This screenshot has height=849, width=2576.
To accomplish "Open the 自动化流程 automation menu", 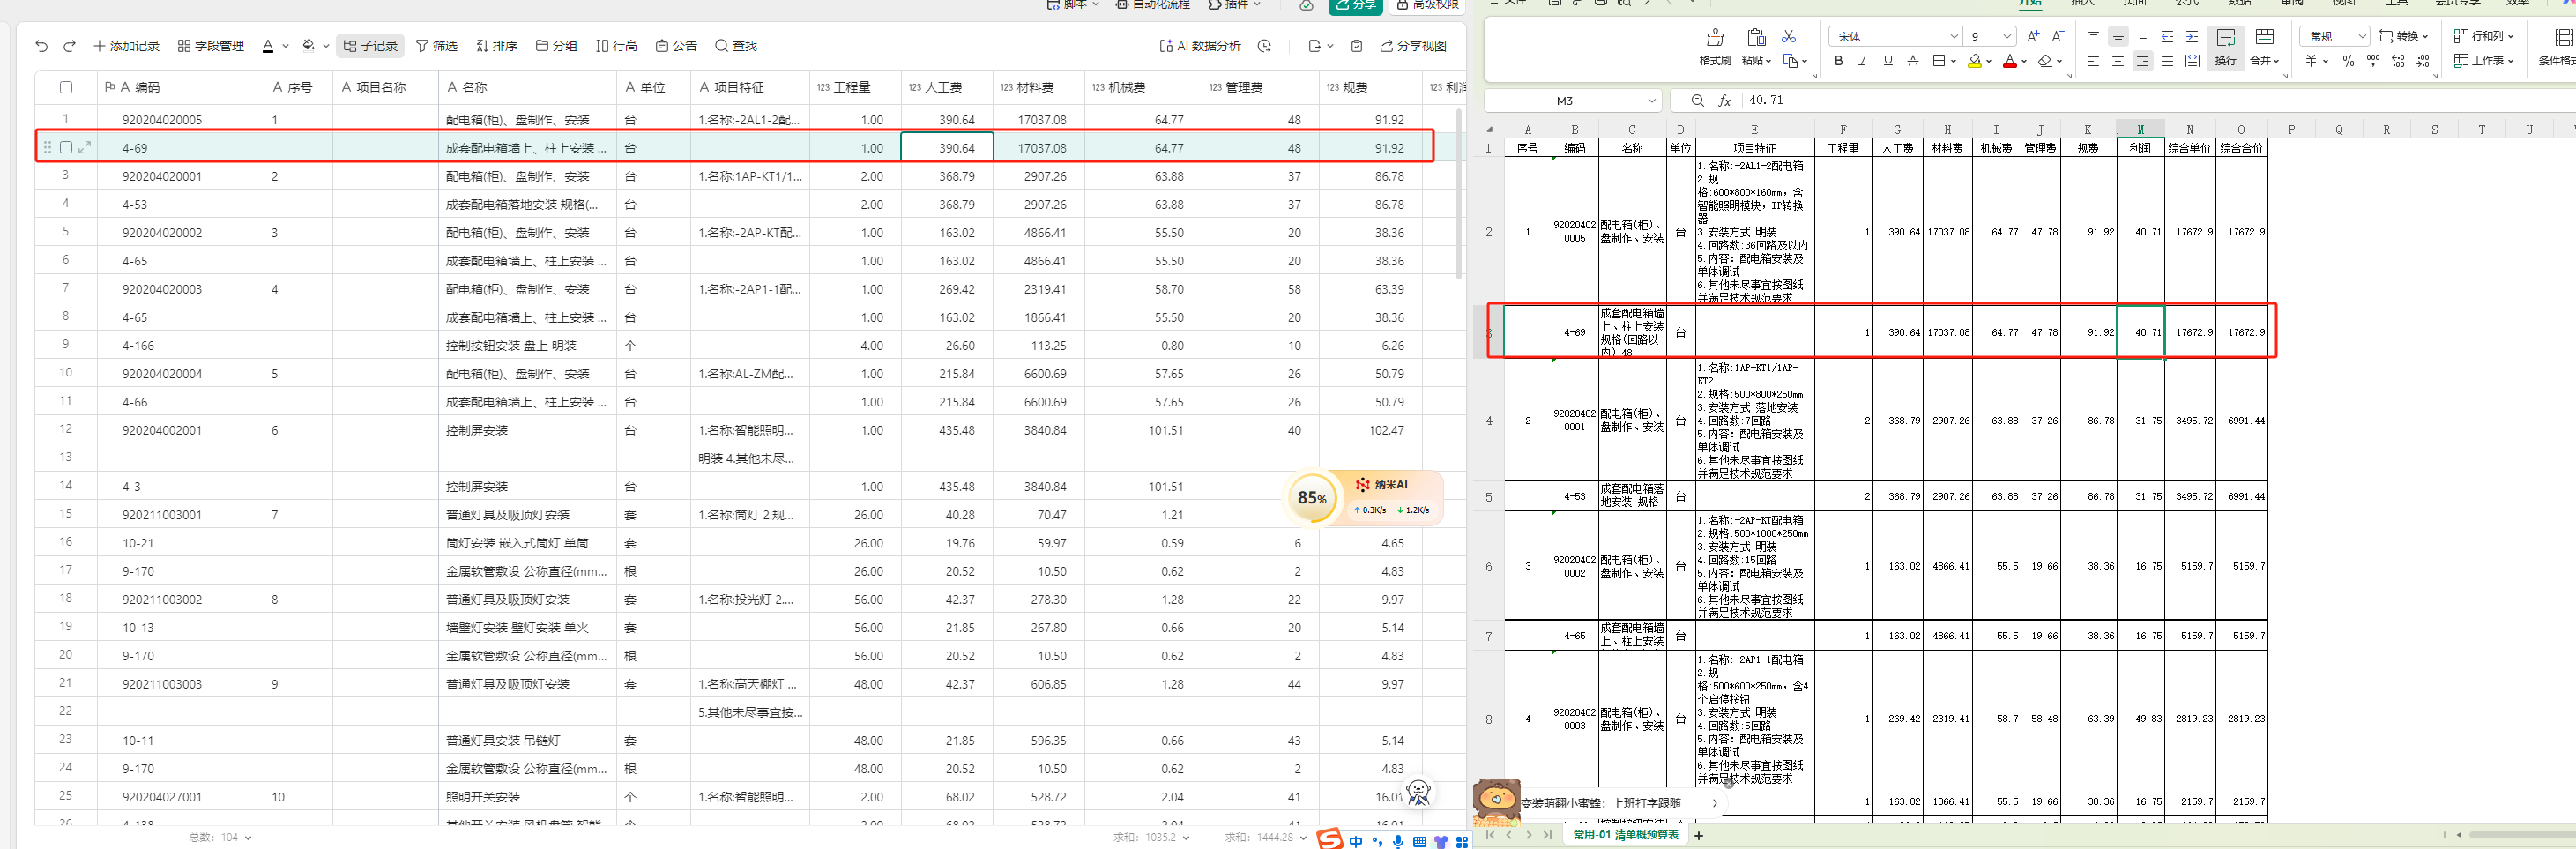I will click(x=1152, y=5).
